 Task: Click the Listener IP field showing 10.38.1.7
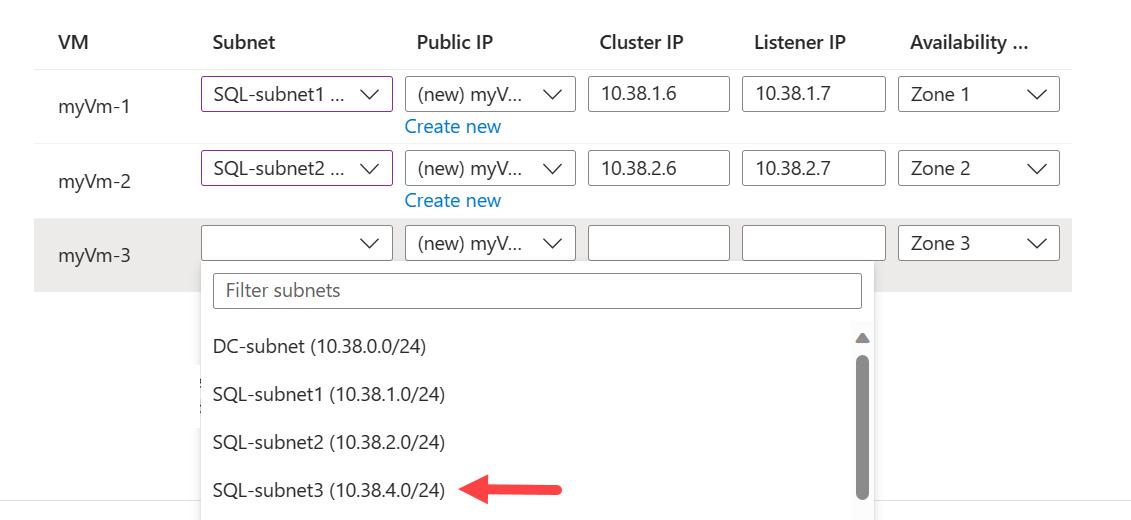pos(813,94)
